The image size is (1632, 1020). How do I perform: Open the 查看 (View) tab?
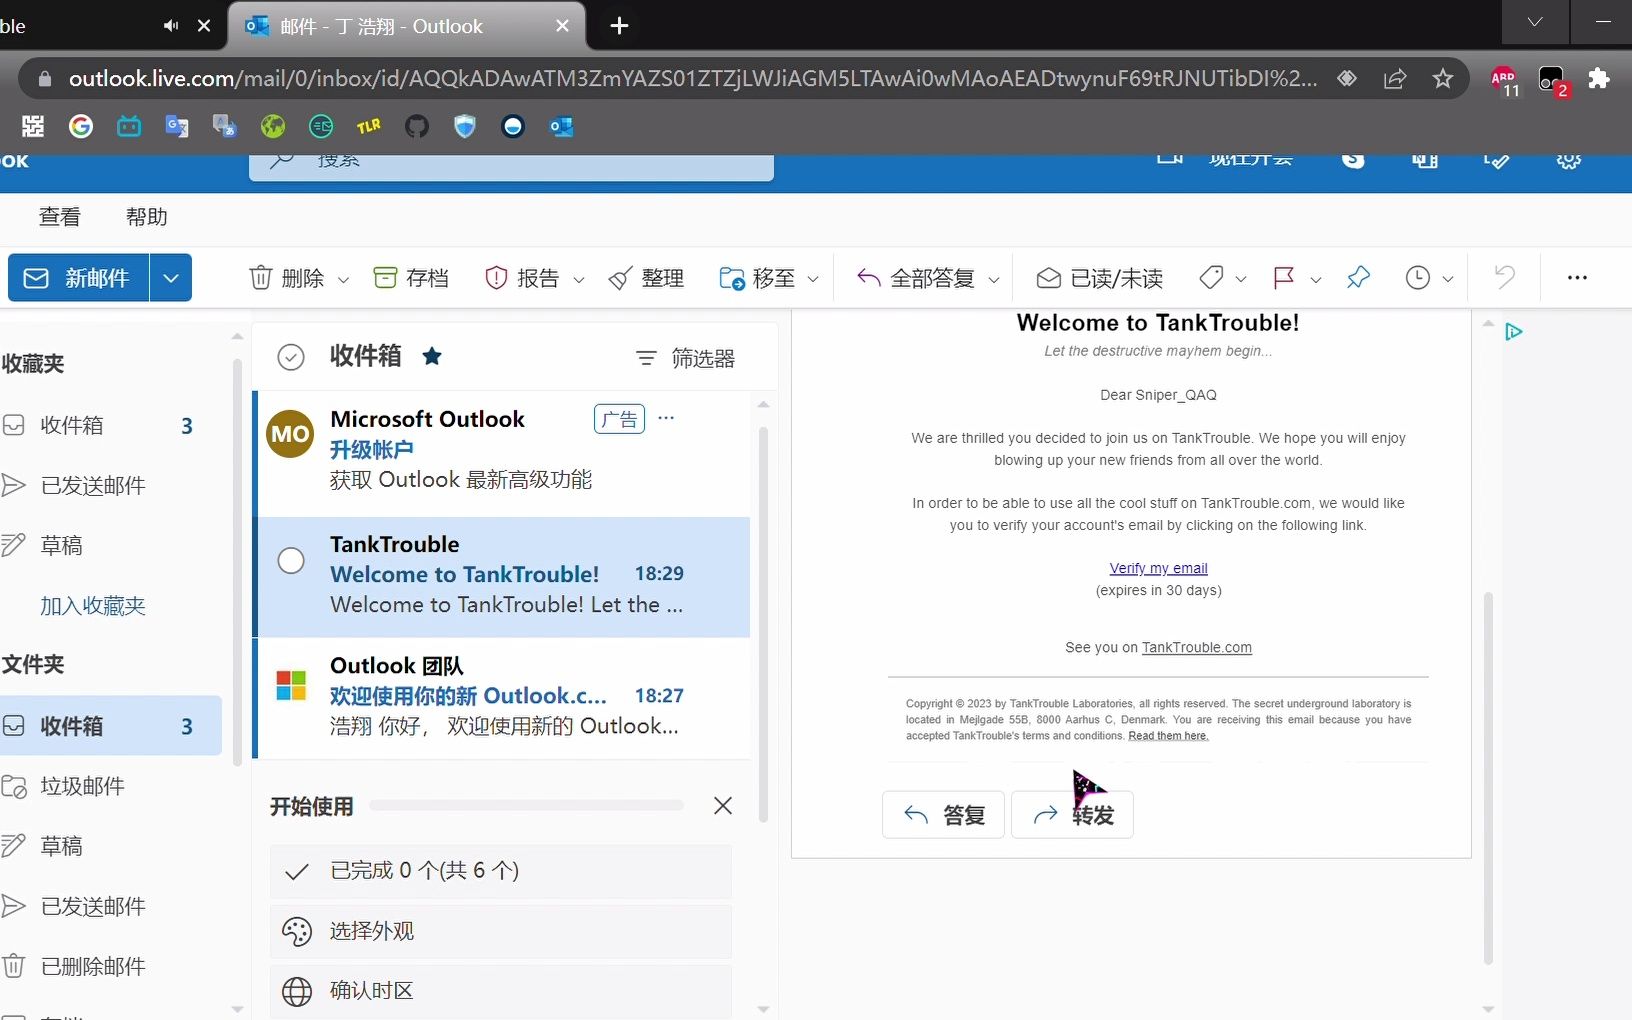pos(60,217)
